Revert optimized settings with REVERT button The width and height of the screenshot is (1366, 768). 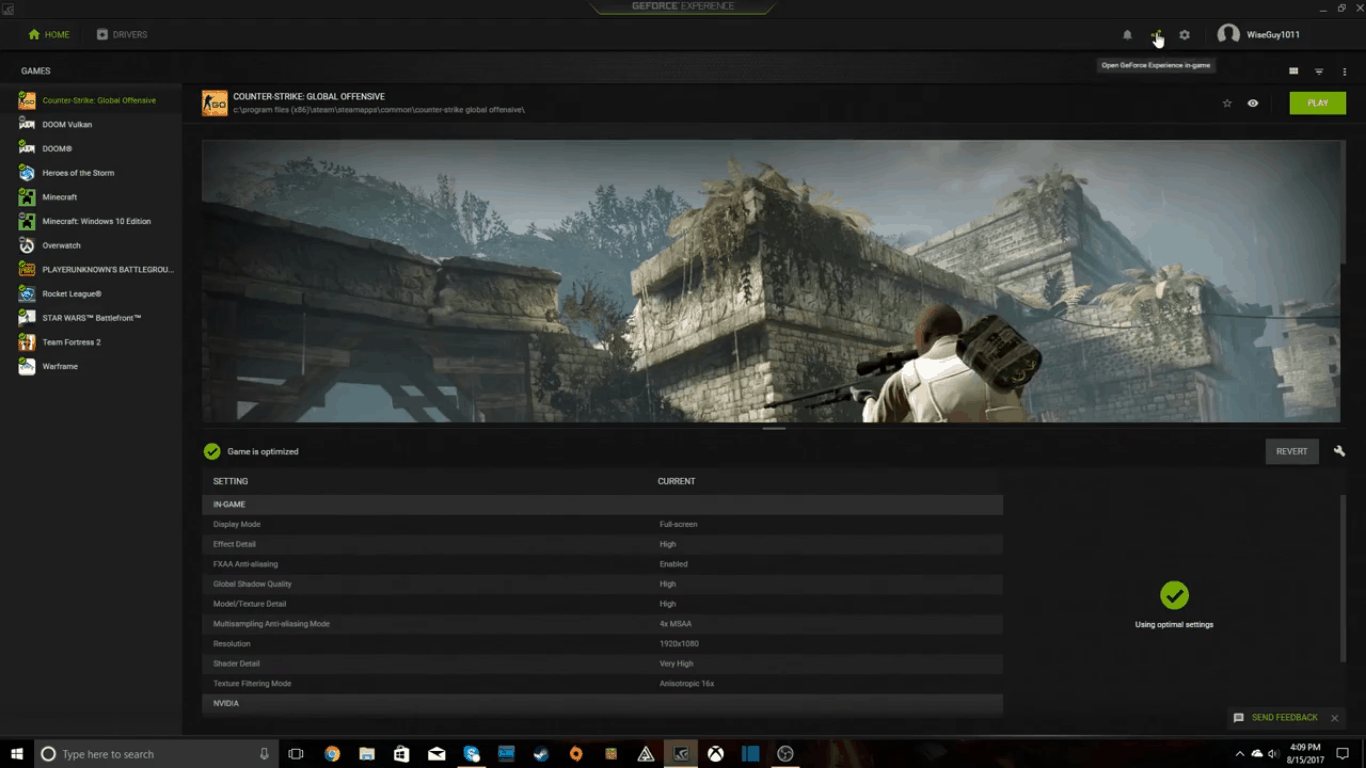(x=1291, y=451)
